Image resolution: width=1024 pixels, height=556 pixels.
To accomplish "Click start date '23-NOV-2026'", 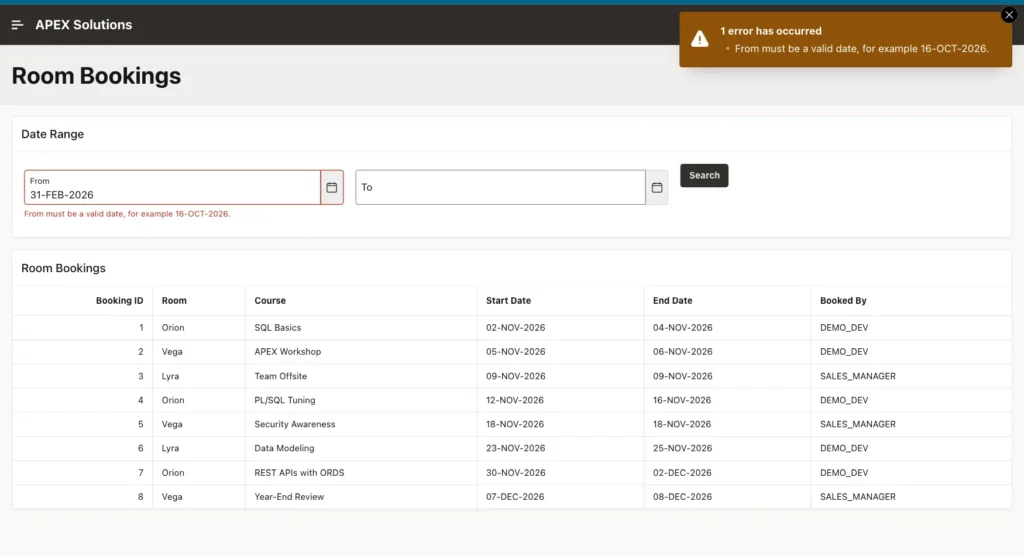I will [x=515, y=448].
